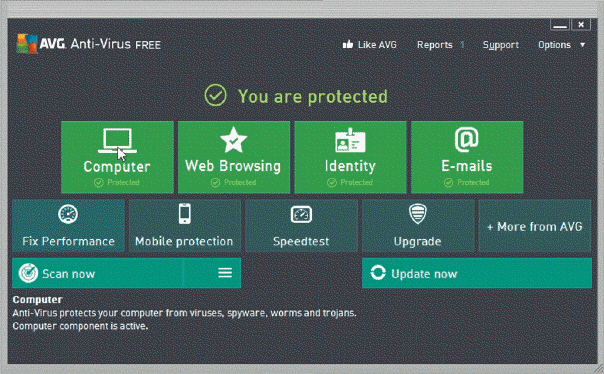Click the Protected checkmark under E-mails
Viewport: 604px width, 374px height.
[x=448, y=183]
